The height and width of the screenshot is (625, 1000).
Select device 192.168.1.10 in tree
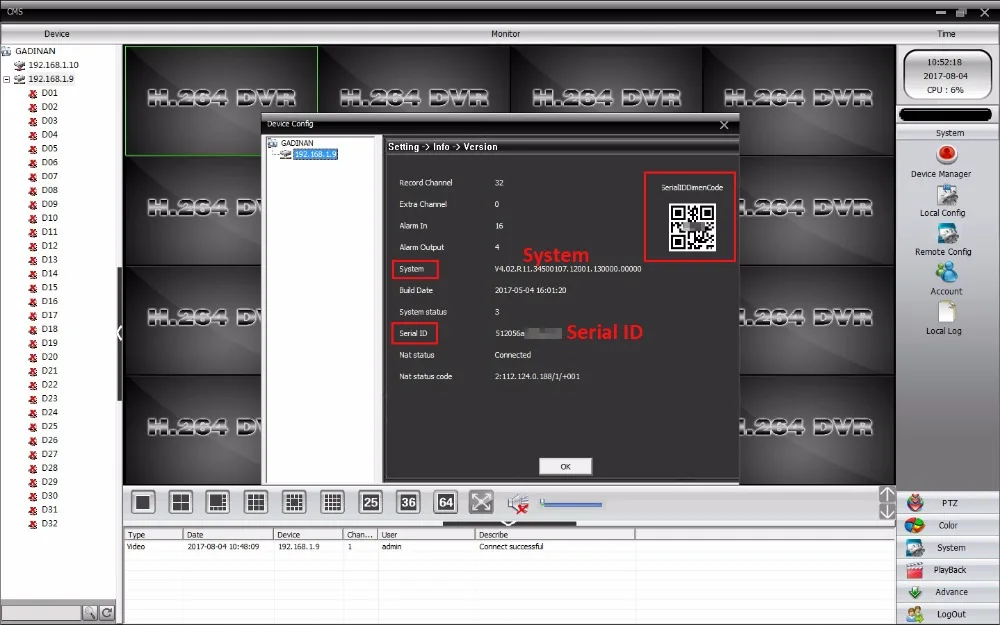pyautogui.click(x=54, y=65)
